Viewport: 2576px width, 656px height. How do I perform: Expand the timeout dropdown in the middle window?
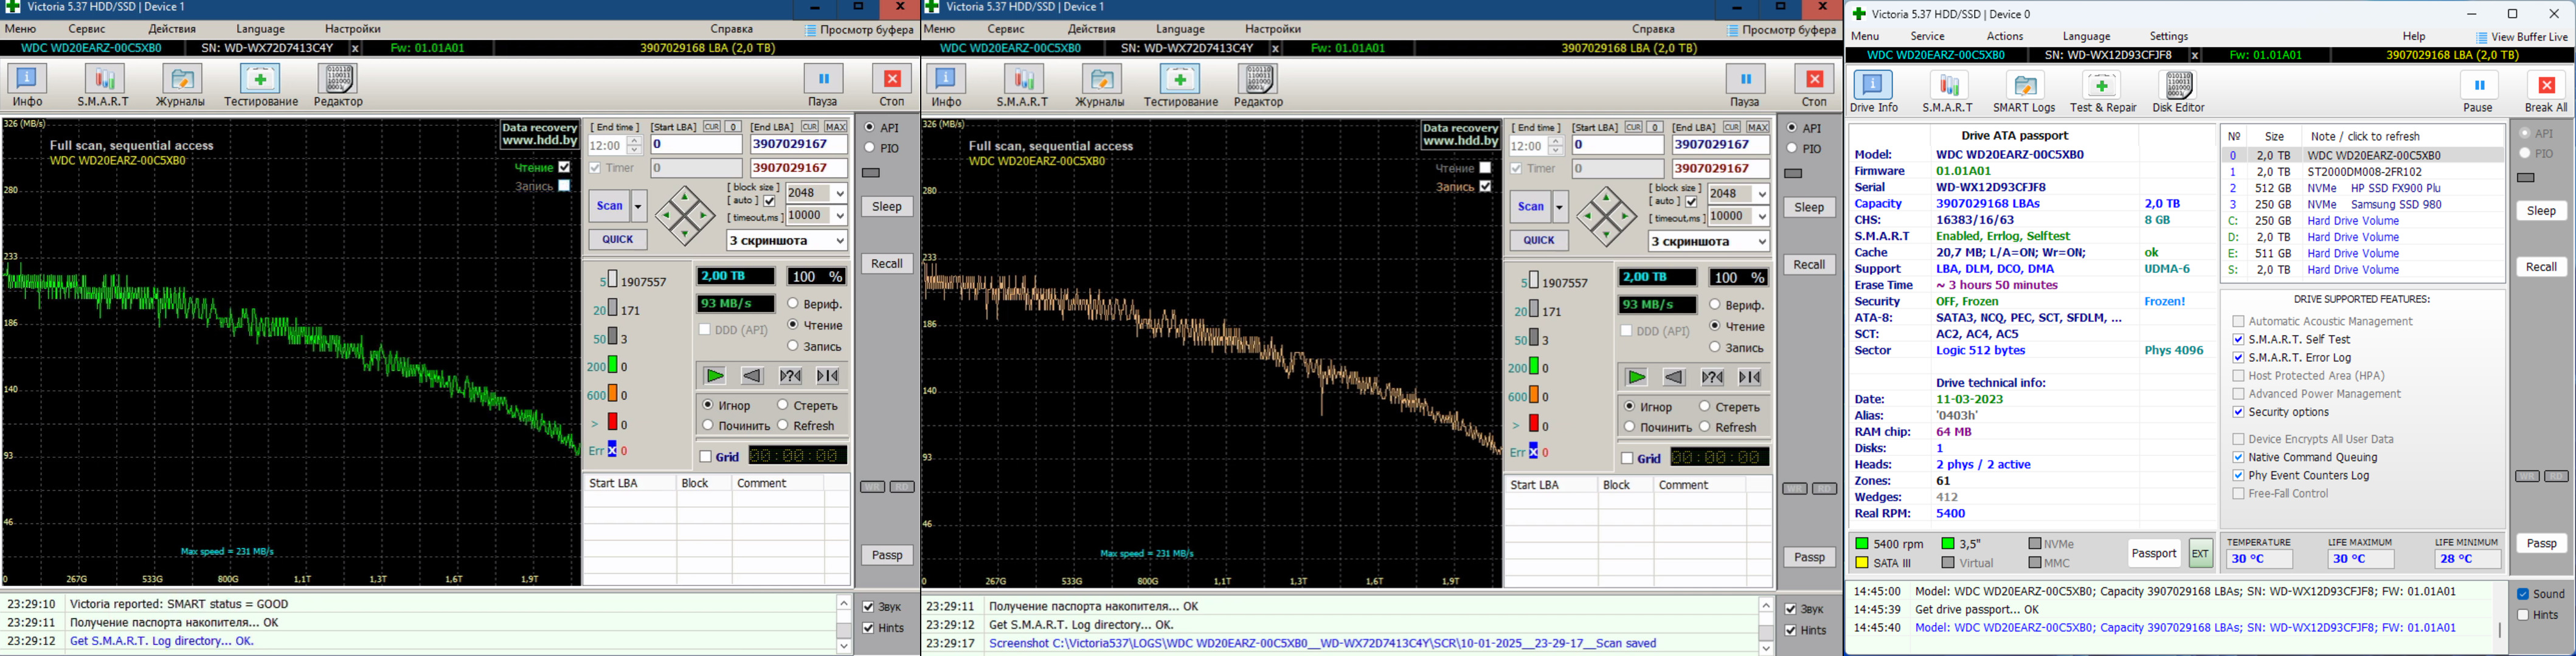[x=1761, y=217]
